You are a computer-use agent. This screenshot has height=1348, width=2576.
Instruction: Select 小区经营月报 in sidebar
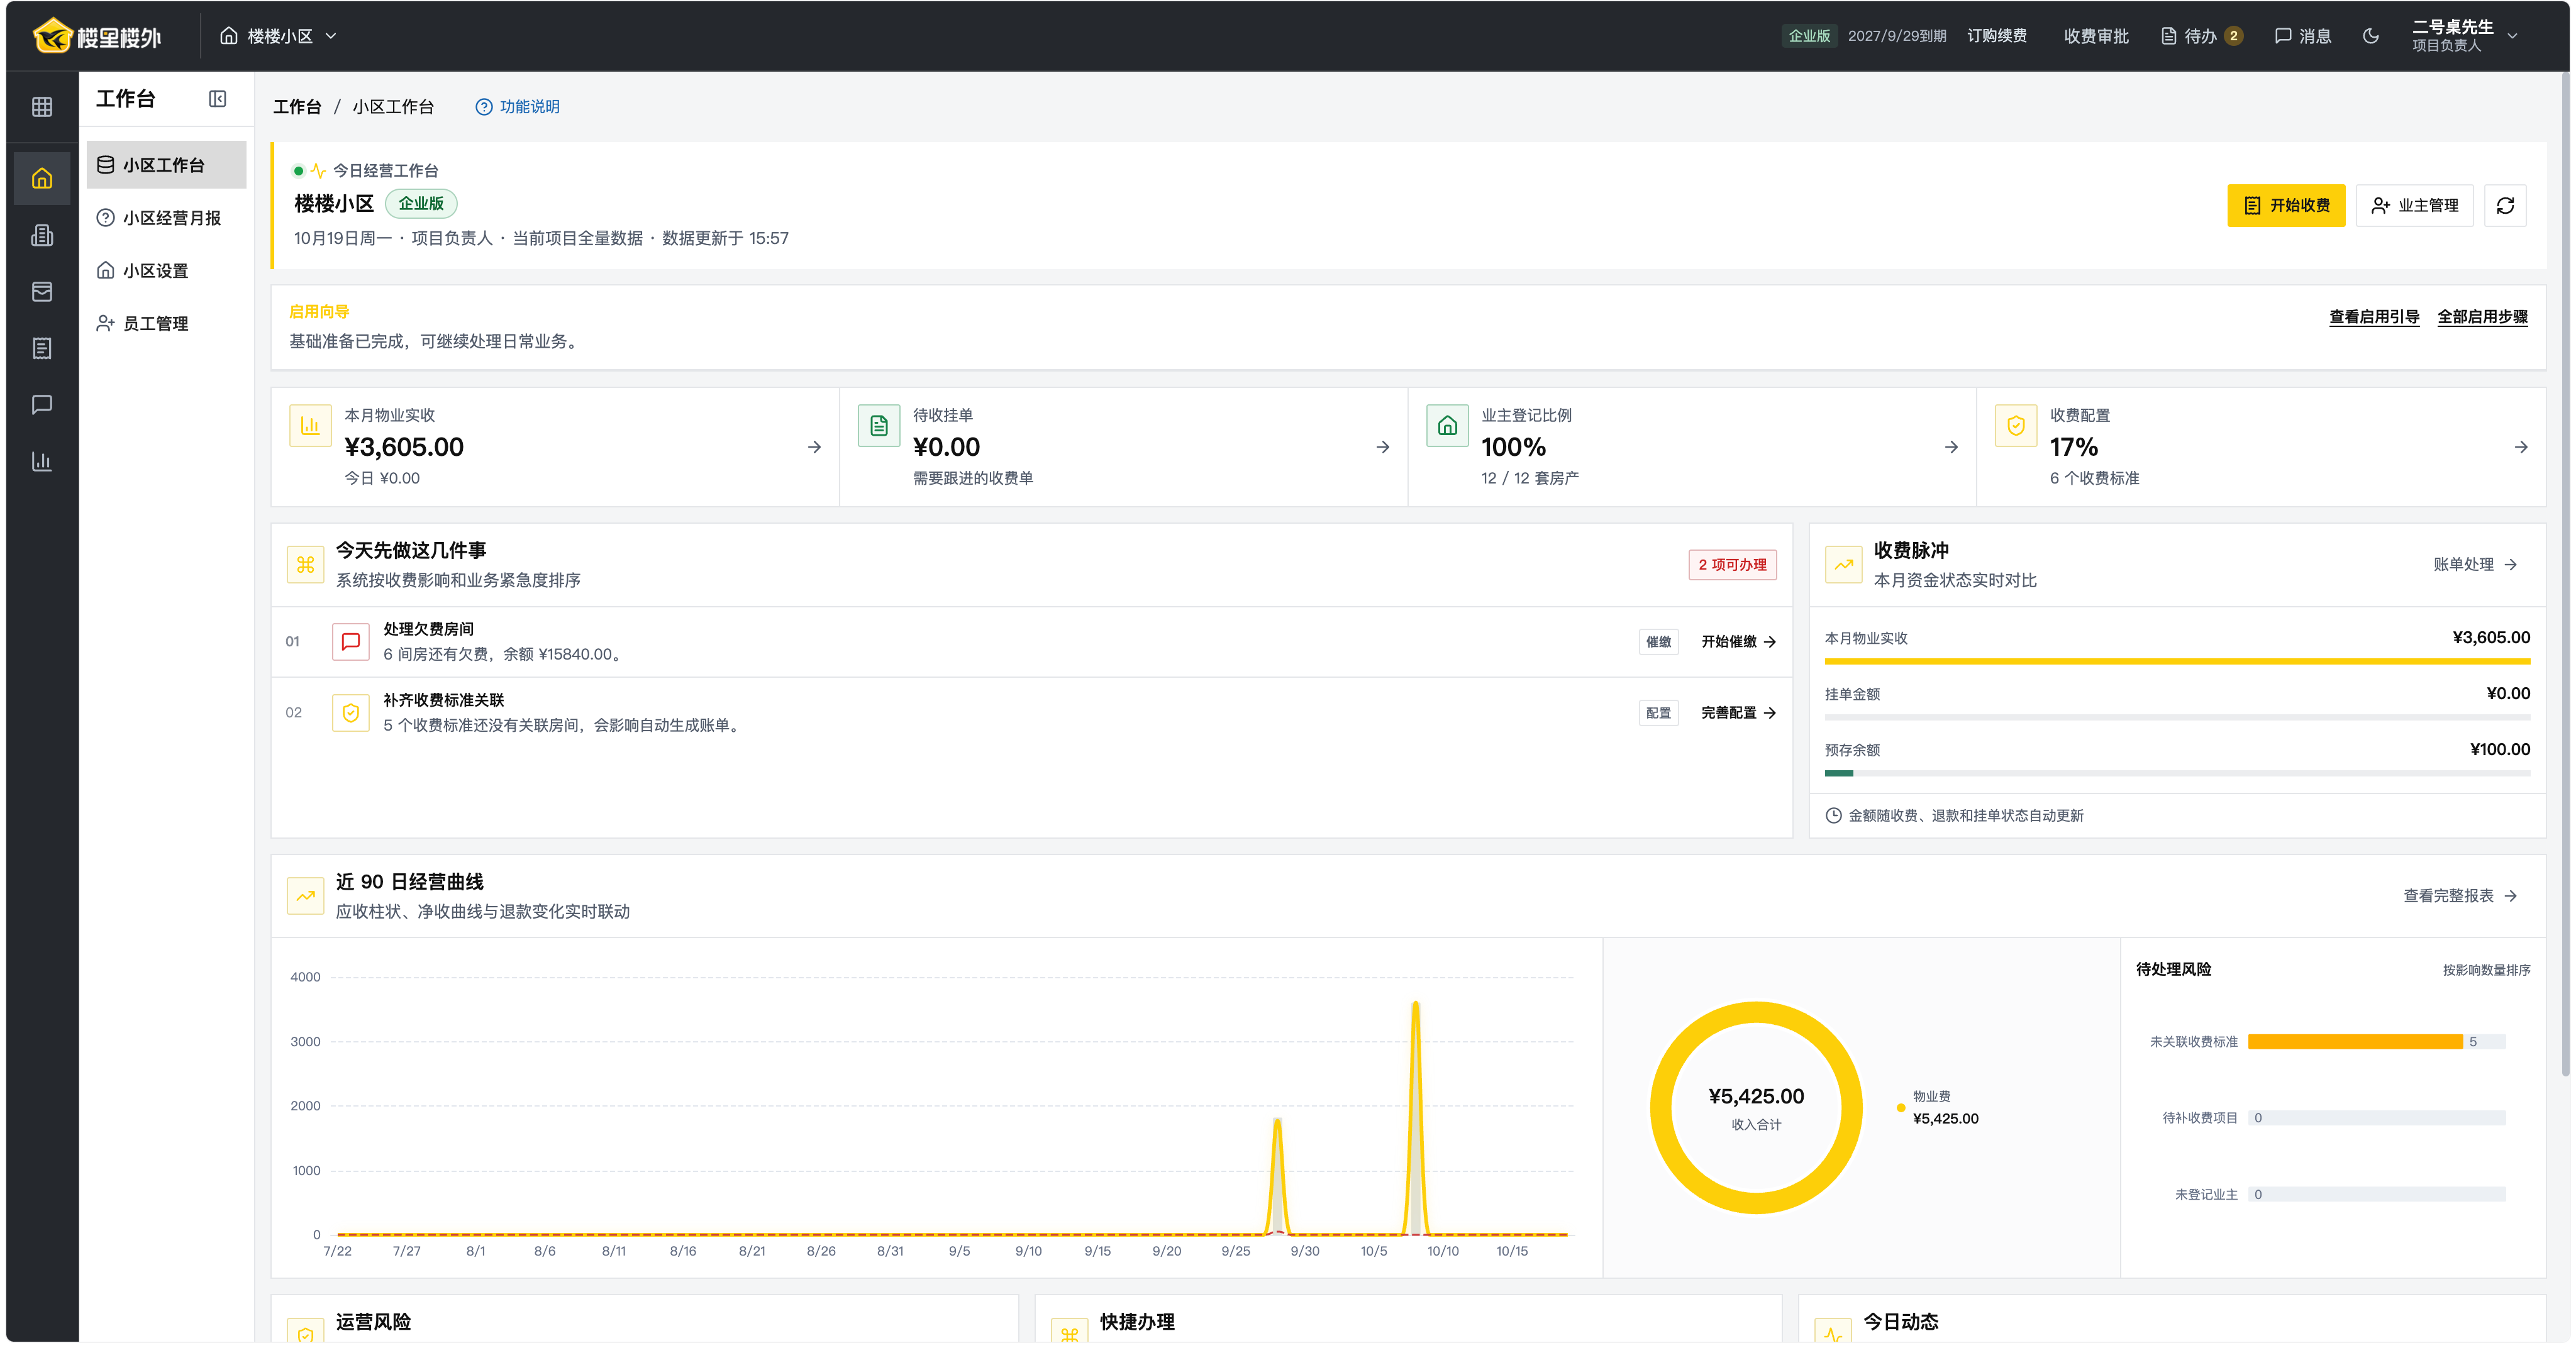tap(166, 218)
